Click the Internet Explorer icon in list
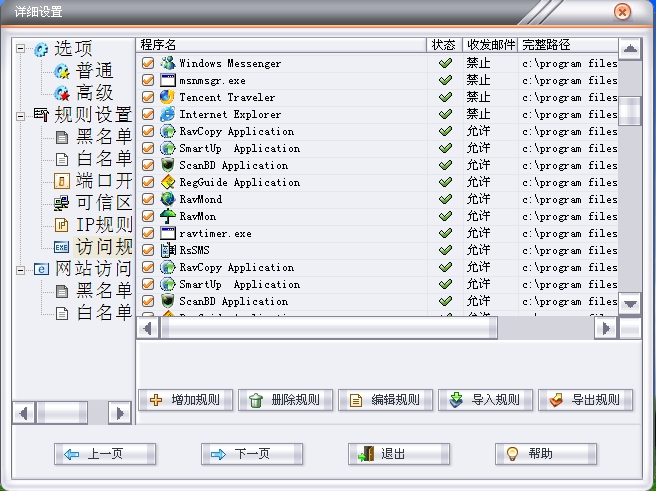The image size is (656, 491). click(x=168, y=114)
